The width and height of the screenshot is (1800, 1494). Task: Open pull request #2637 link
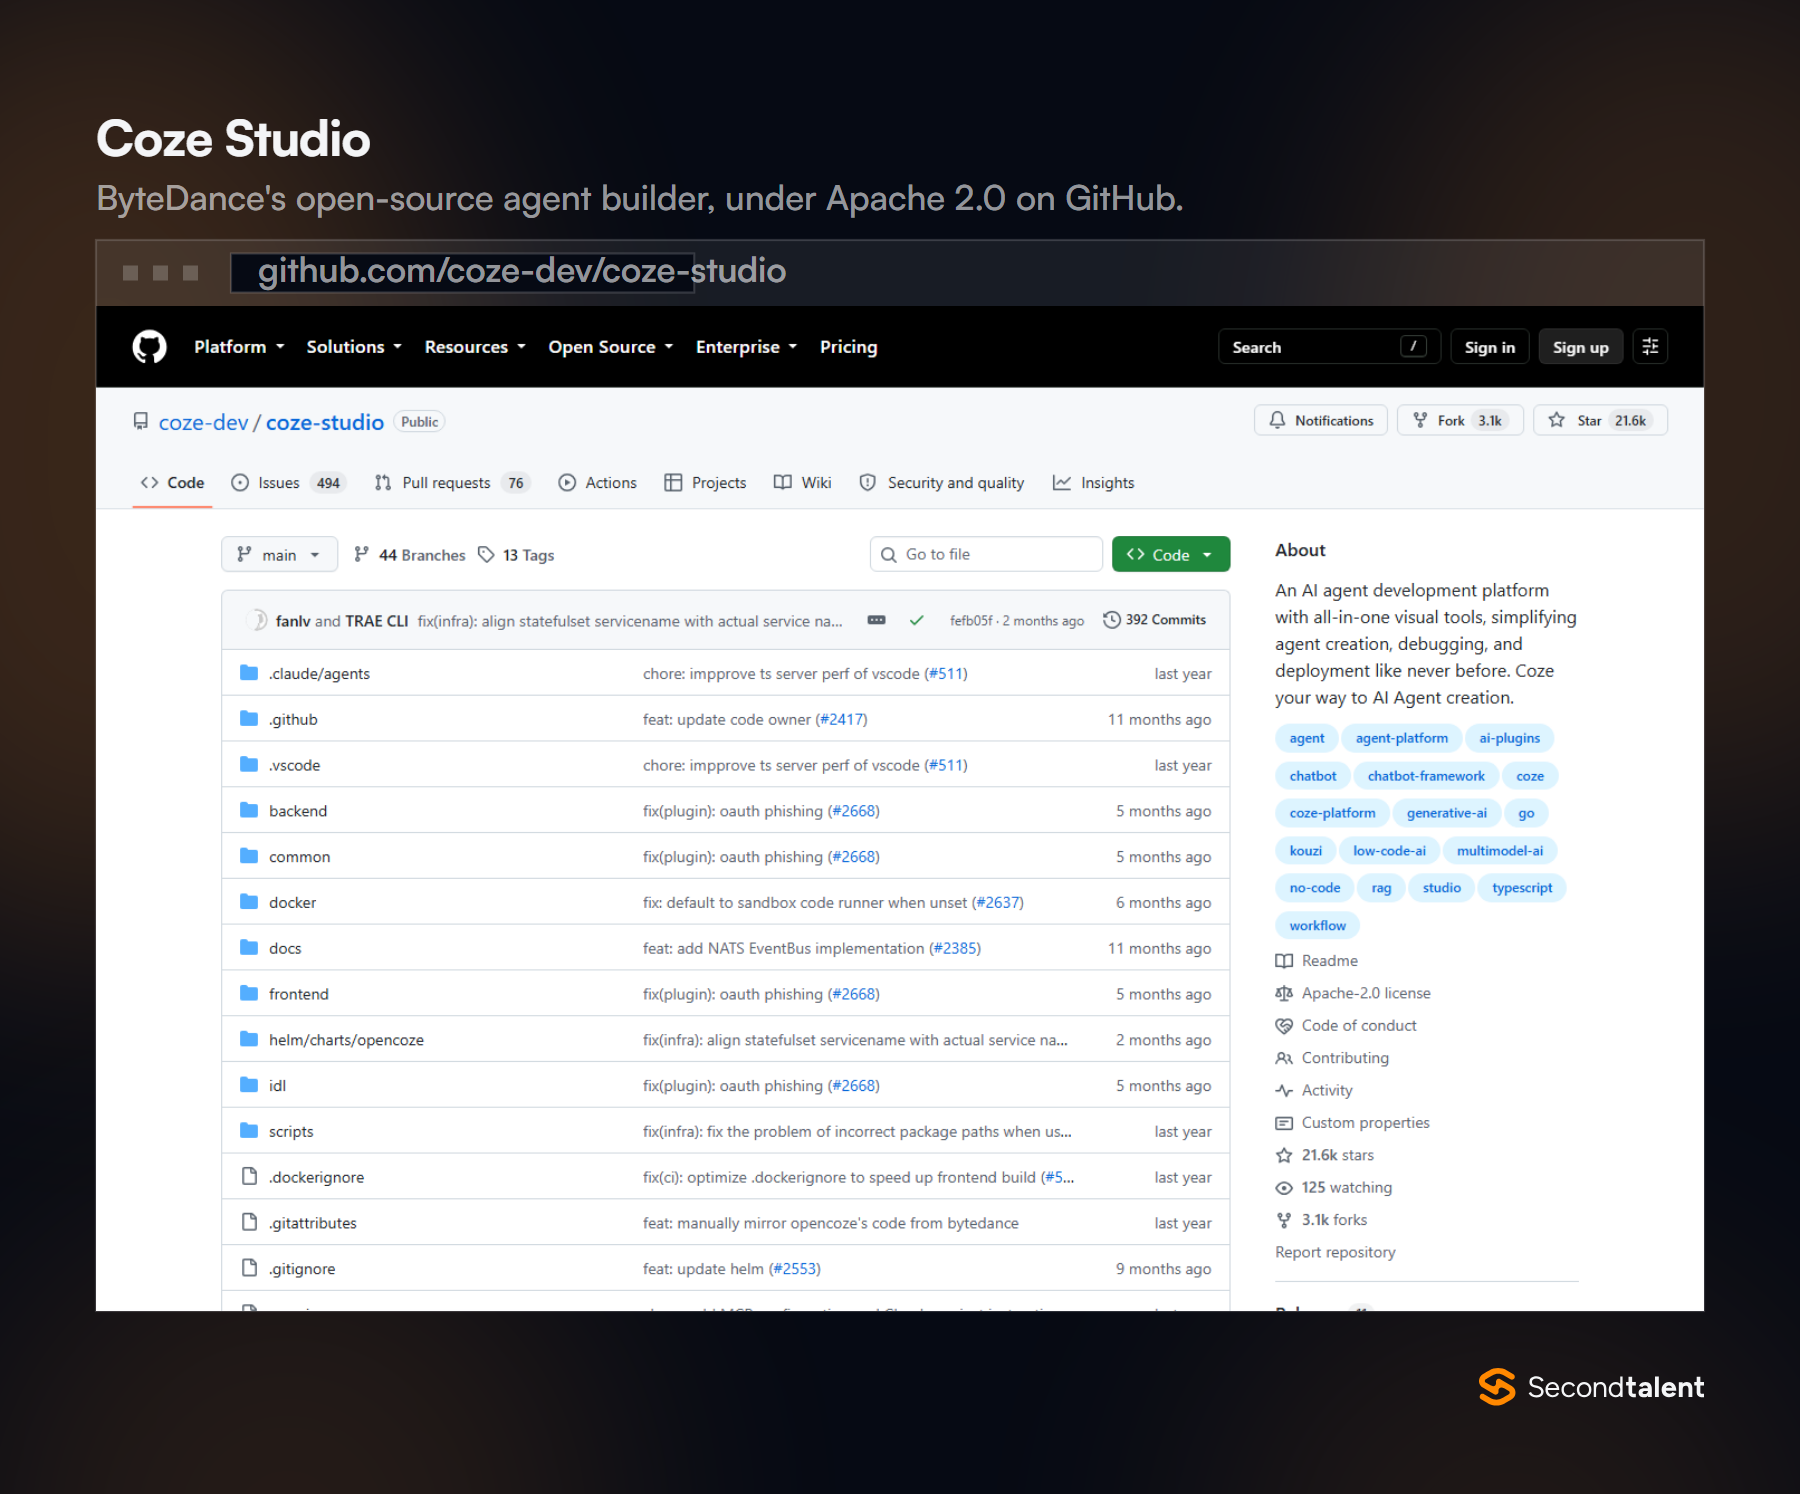(998, 902)
